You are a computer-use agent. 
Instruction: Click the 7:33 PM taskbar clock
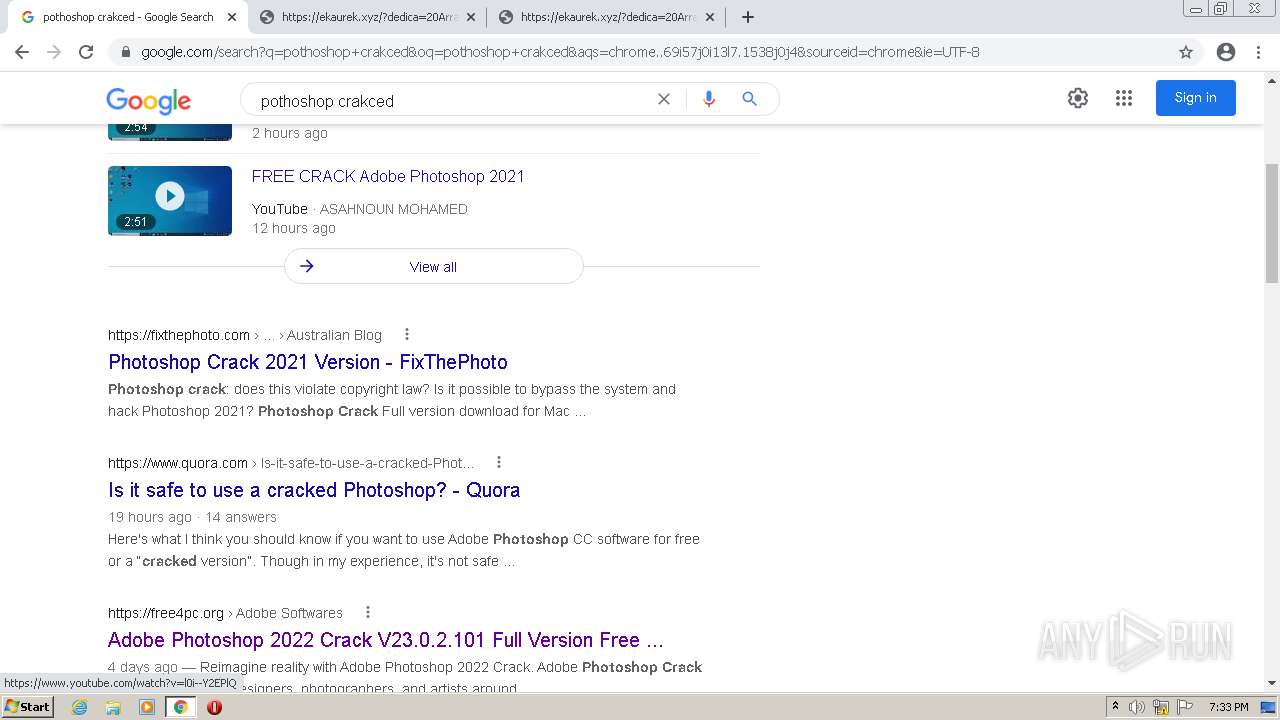[1228, 707]
